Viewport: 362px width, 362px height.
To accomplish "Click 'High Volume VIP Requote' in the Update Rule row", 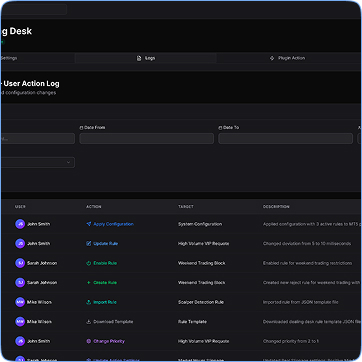I will (203, 244).
